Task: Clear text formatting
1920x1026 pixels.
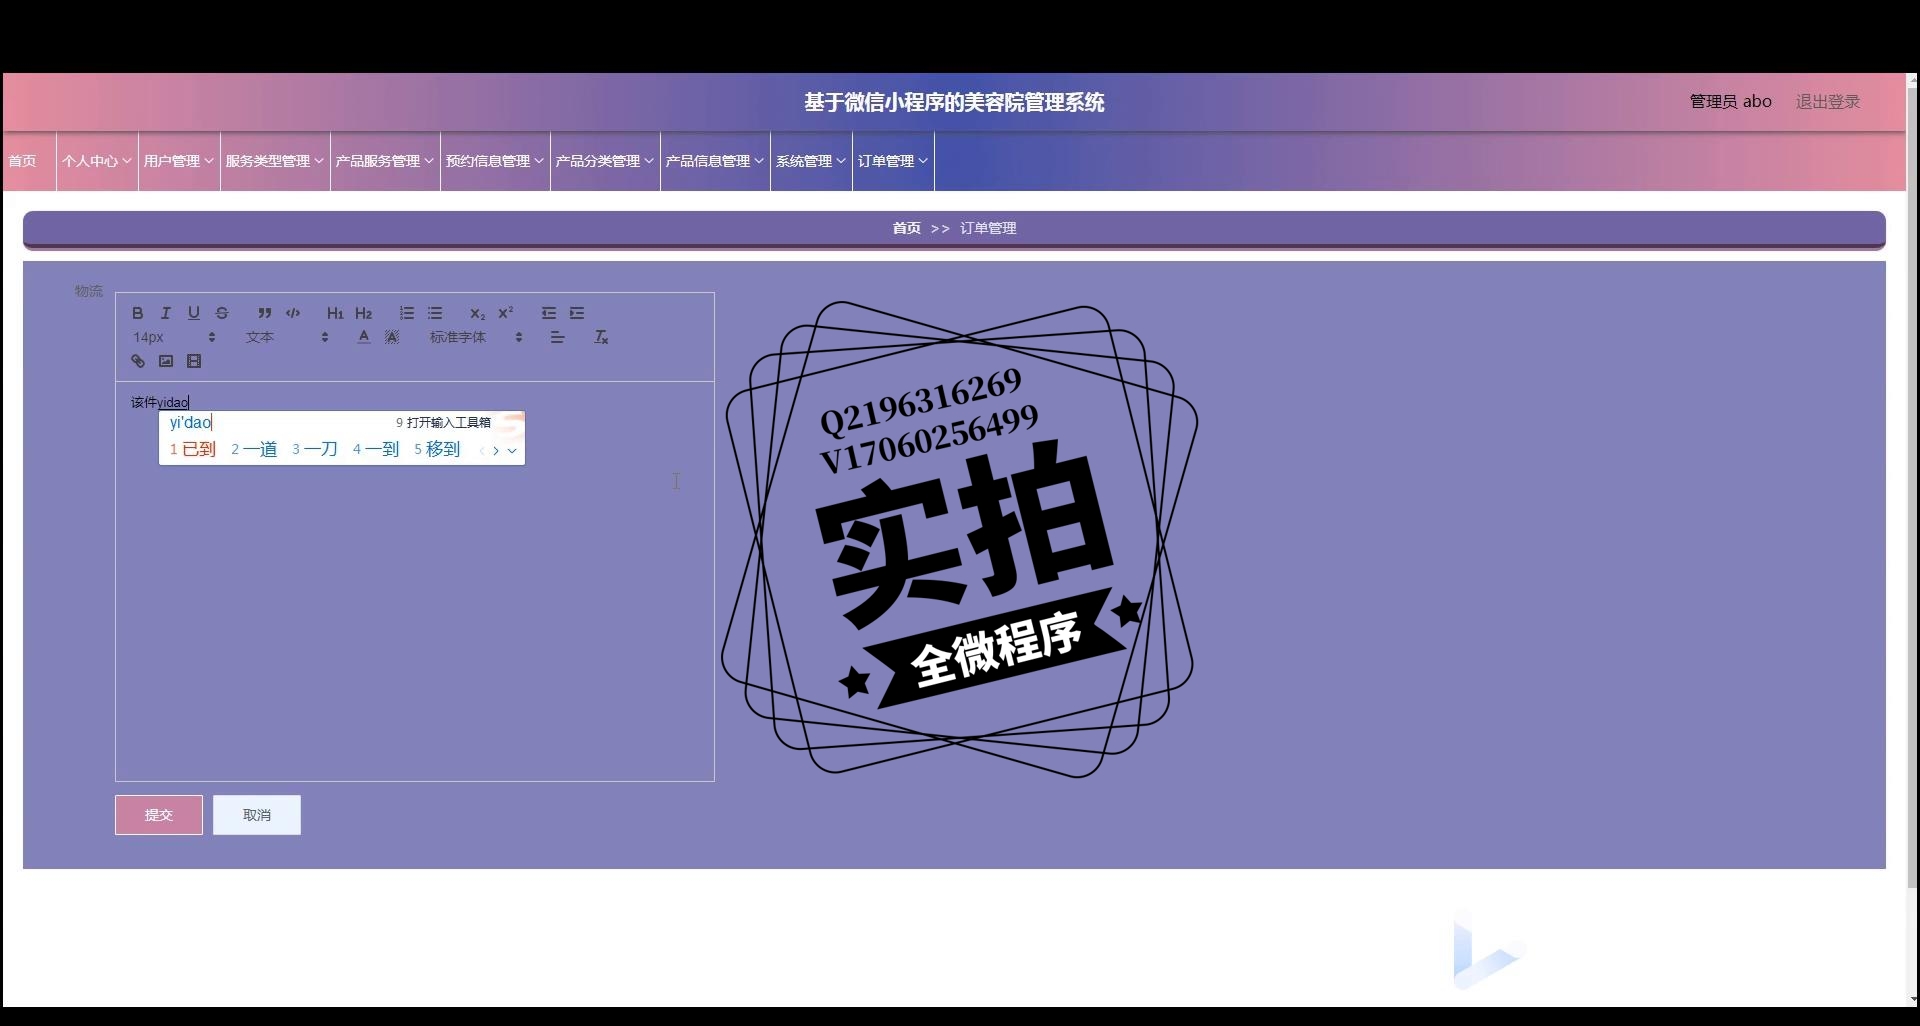Action: coord(601,337)
